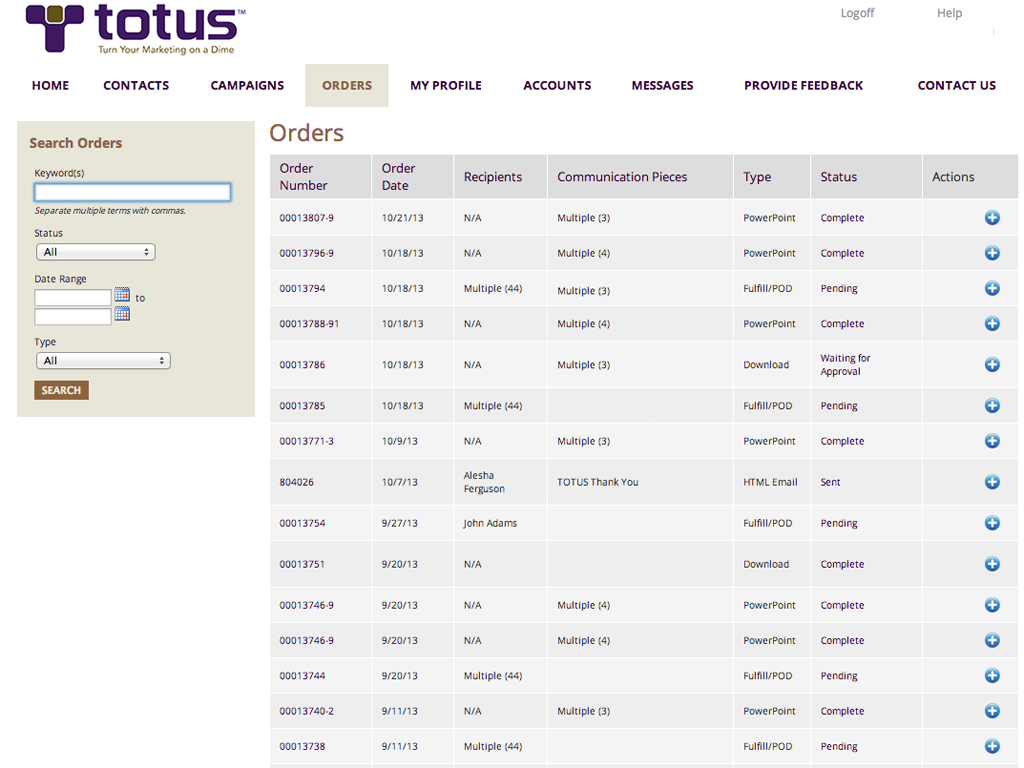Expand actions for order 00013744
Screen dimensions: 1024x768
[992, 676]
